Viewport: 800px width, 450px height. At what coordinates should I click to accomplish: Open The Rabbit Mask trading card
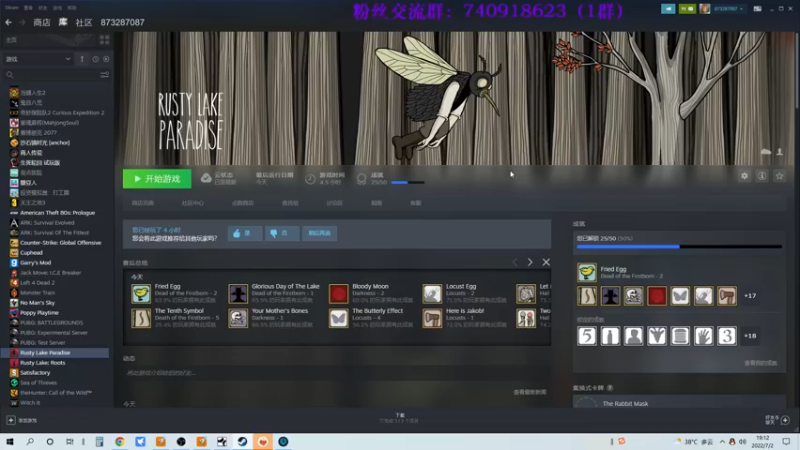(x=679, y=403)
